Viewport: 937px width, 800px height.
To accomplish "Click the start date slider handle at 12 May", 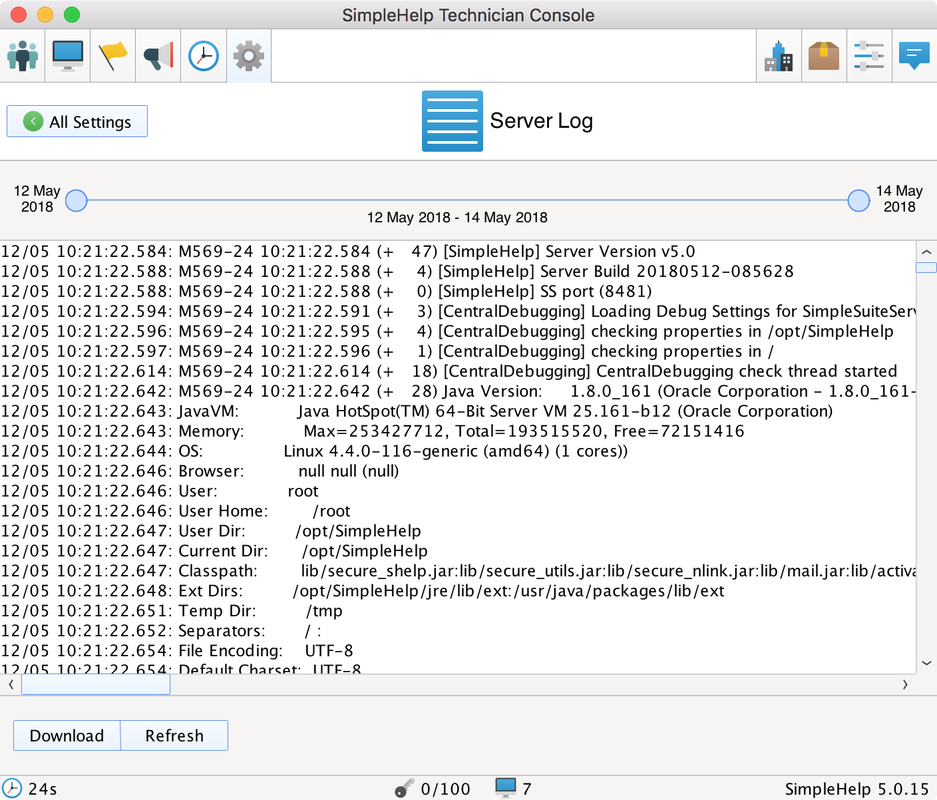I will click(x=76, y=200).
